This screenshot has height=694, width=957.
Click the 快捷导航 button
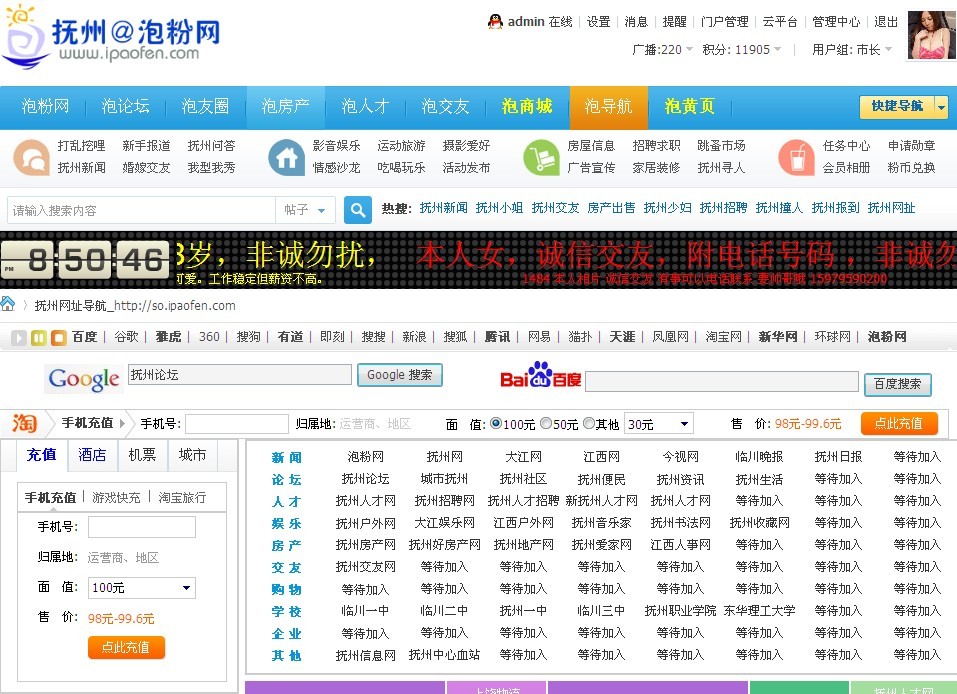[897, 107]
